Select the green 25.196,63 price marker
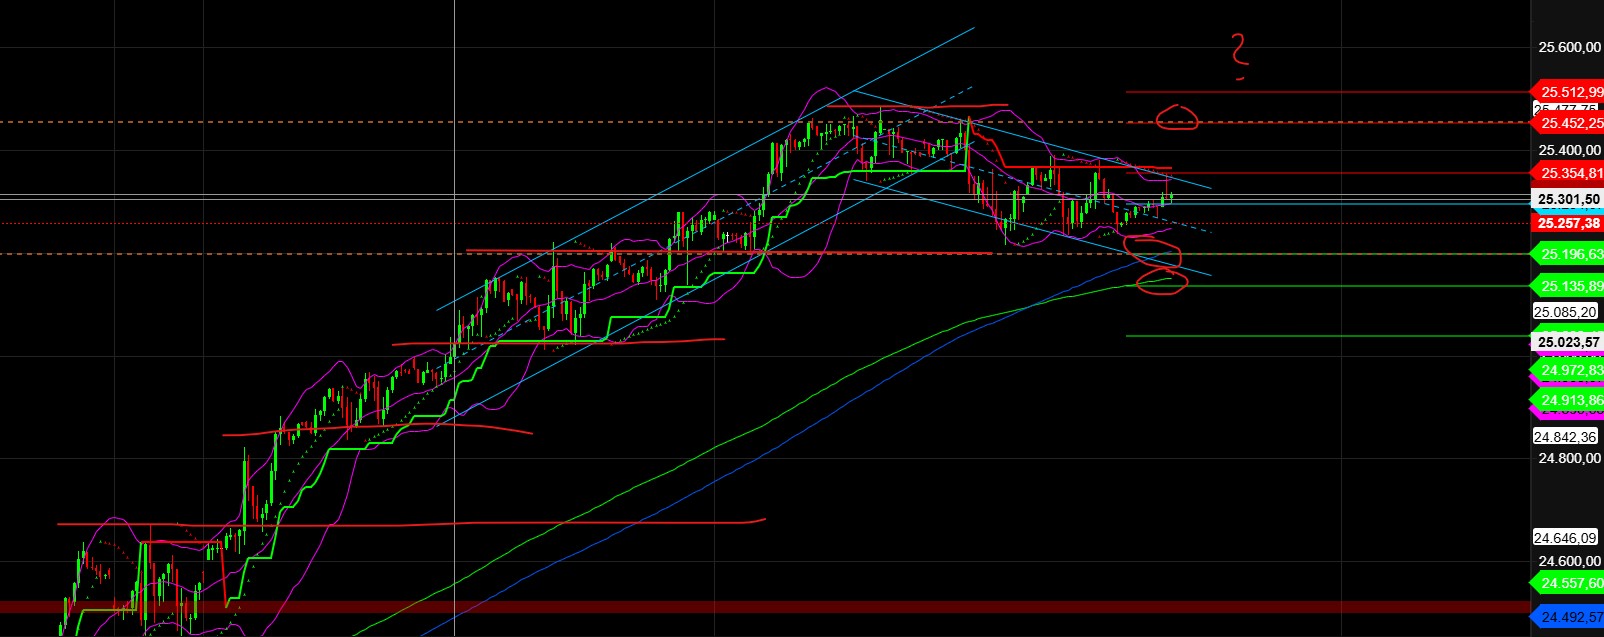The height and width of the screenshot is (637, 1604). click(x=1570, y=254)
